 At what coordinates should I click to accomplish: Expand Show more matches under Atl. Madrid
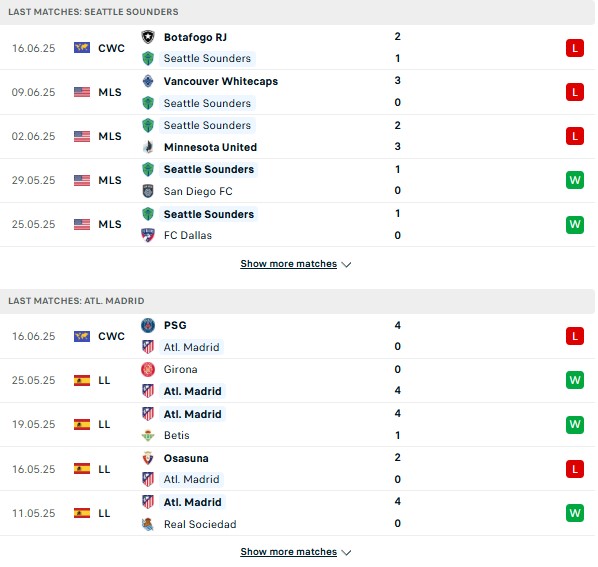click(x=289, y=552)
